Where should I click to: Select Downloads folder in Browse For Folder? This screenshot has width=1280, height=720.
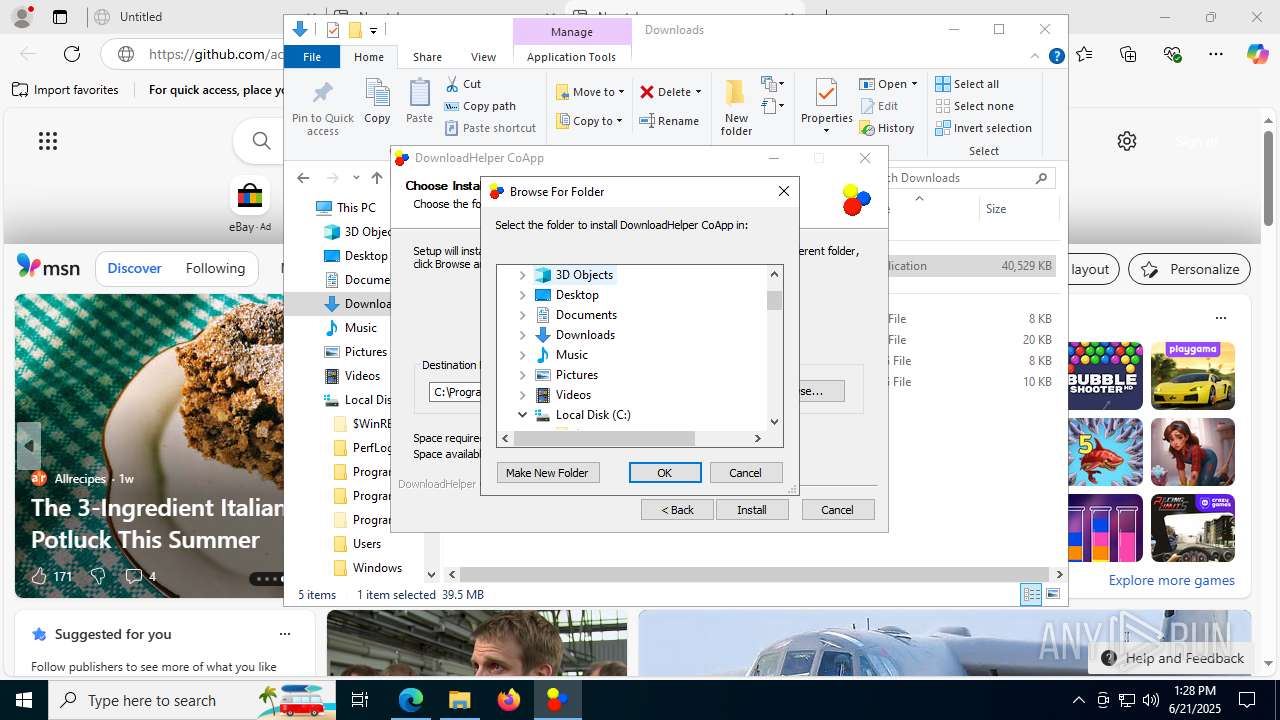[x=585, y=335]
